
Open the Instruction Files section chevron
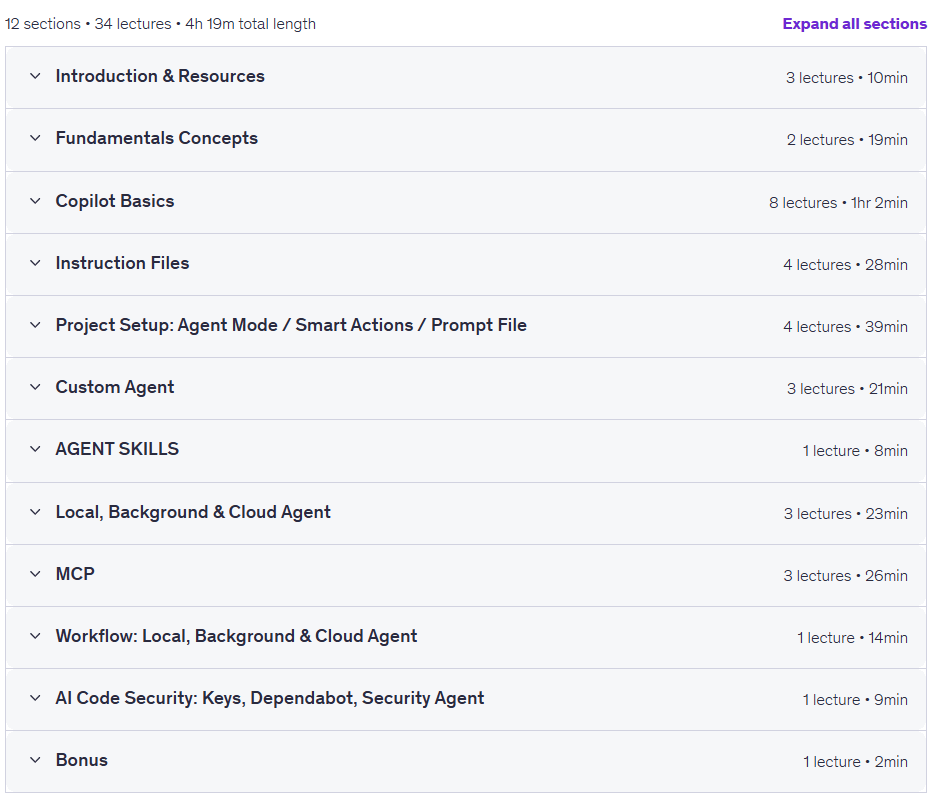click(35, 263)
